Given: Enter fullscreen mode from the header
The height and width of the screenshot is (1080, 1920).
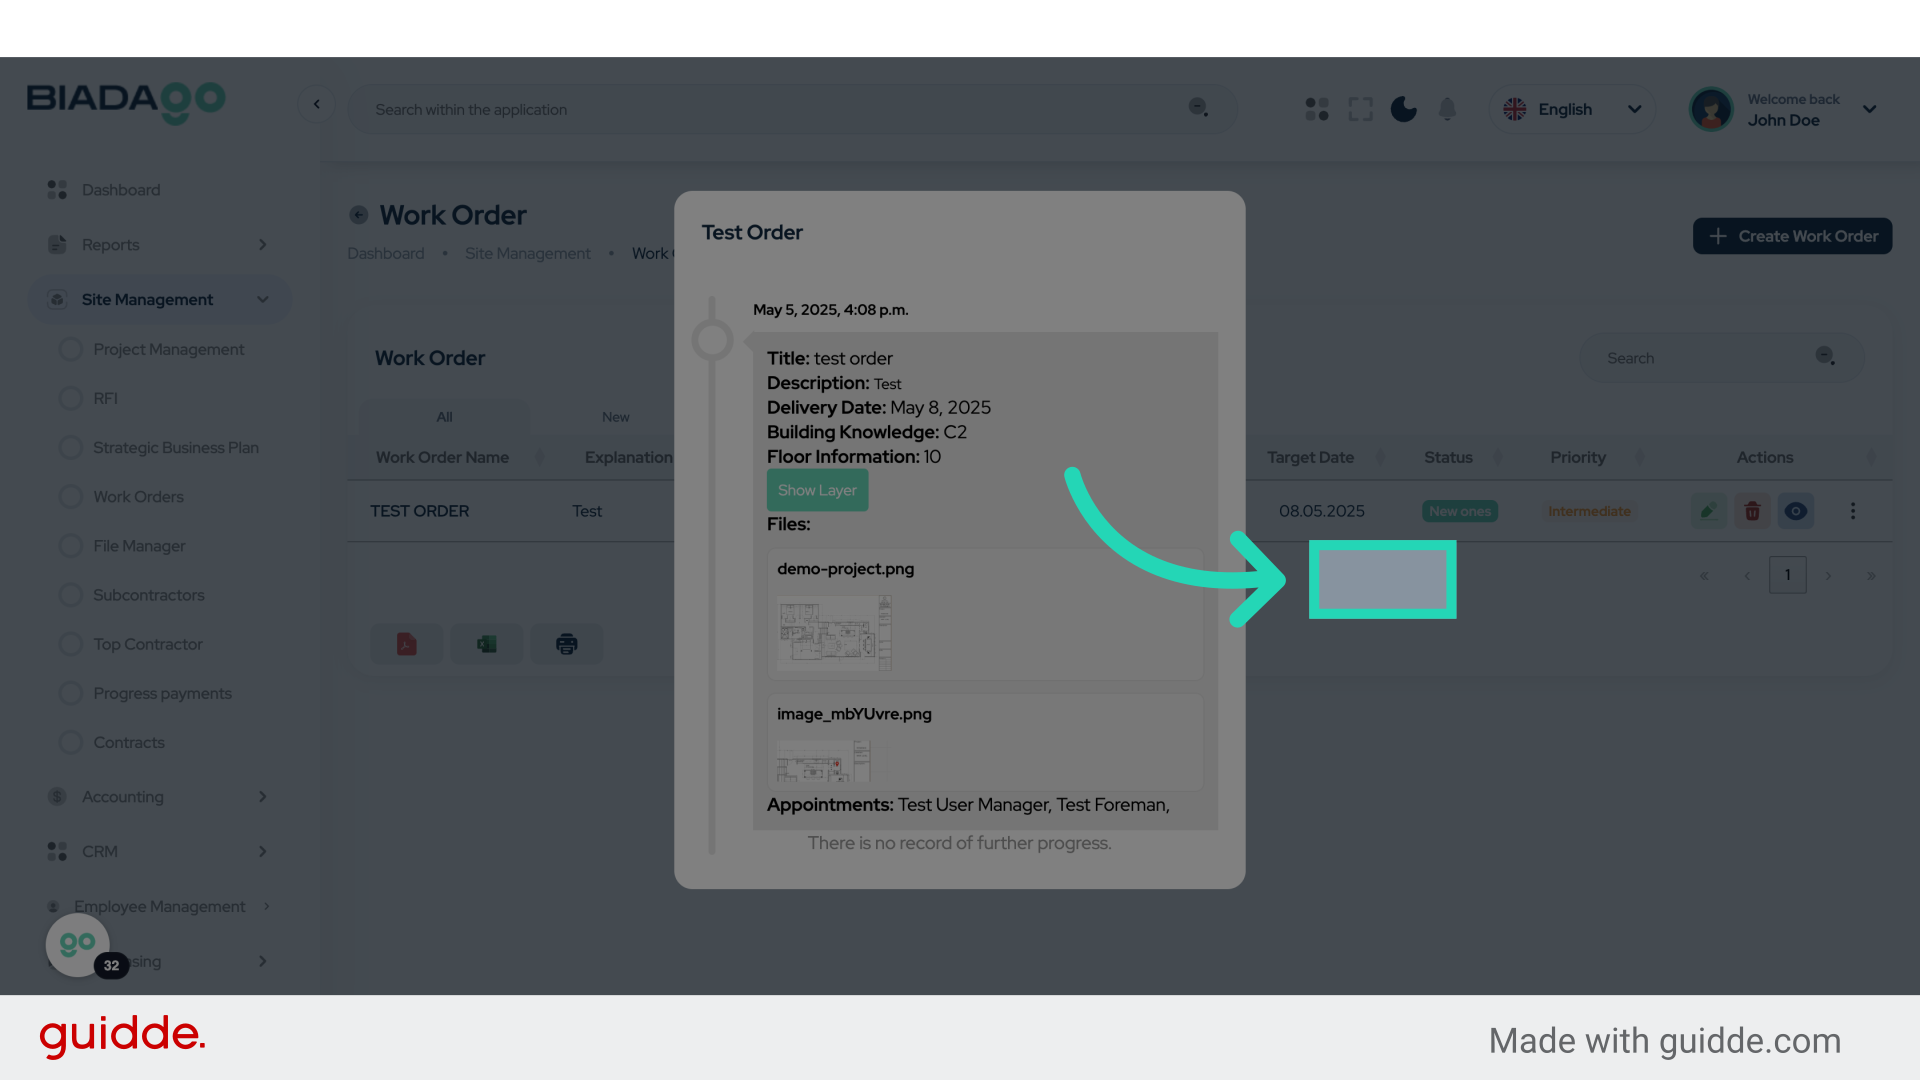Looking at the screenshot, I should click(1360, 109).
